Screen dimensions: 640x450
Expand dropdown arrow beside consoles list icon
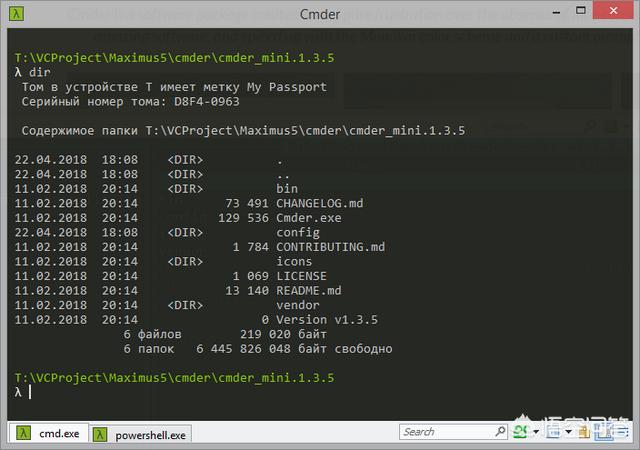[x=568, y=432]
